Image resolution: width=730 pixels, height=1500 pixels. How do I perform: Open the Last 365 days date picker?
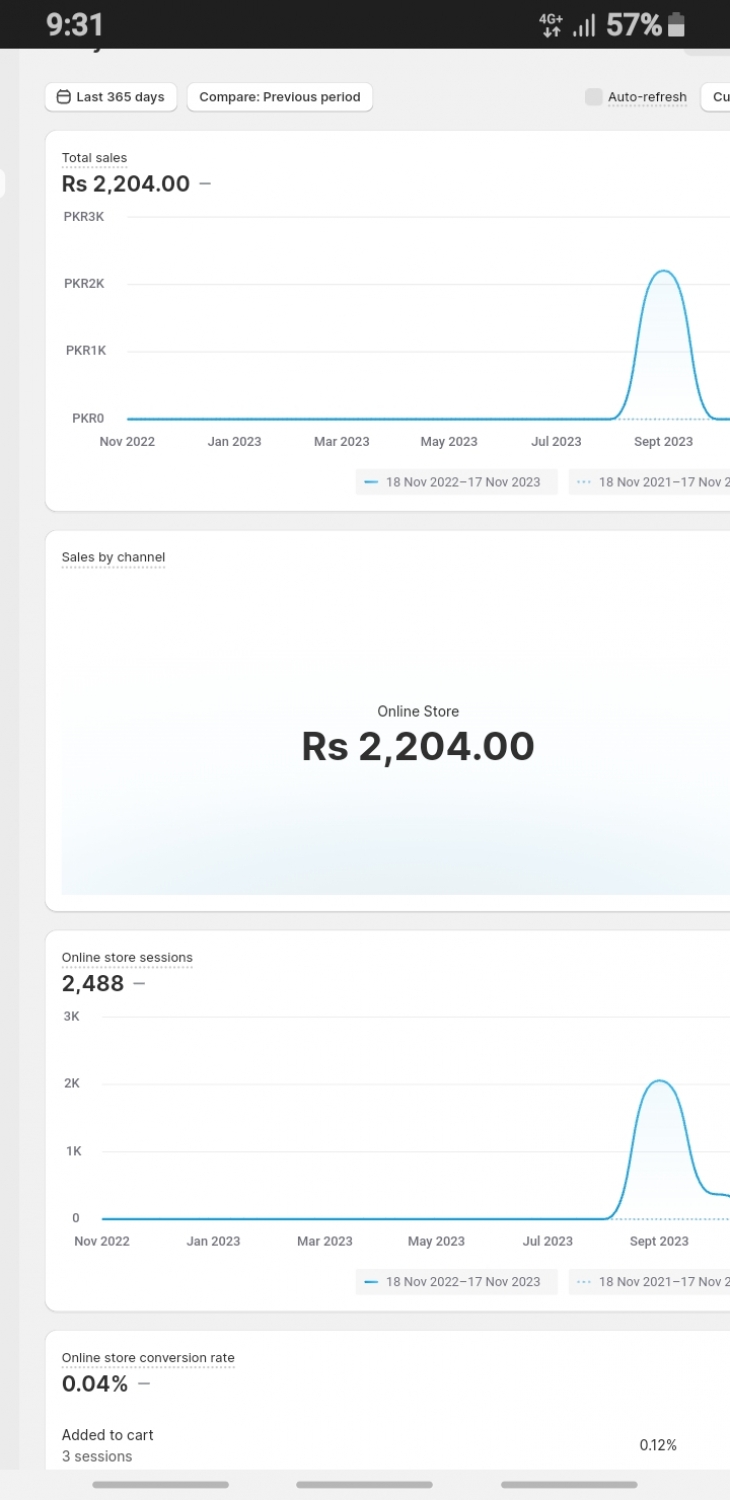[111, 97]
